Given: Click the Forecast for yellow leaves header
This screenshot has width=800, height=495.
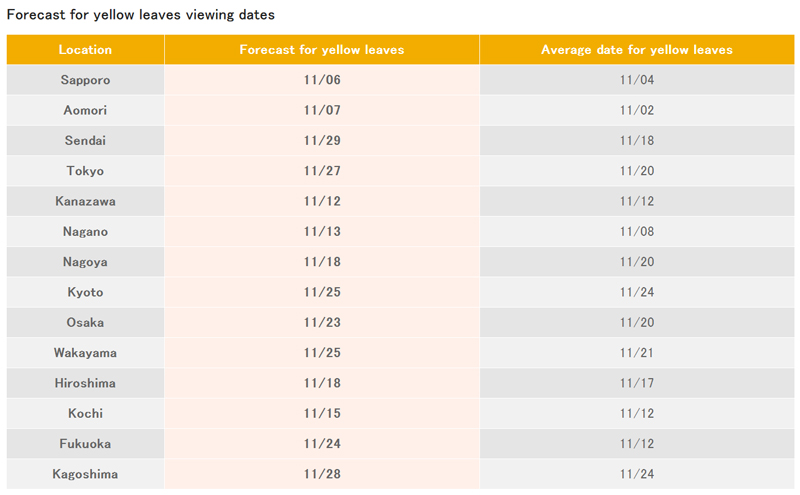Looking at the screenshot, I should [322, 50].
